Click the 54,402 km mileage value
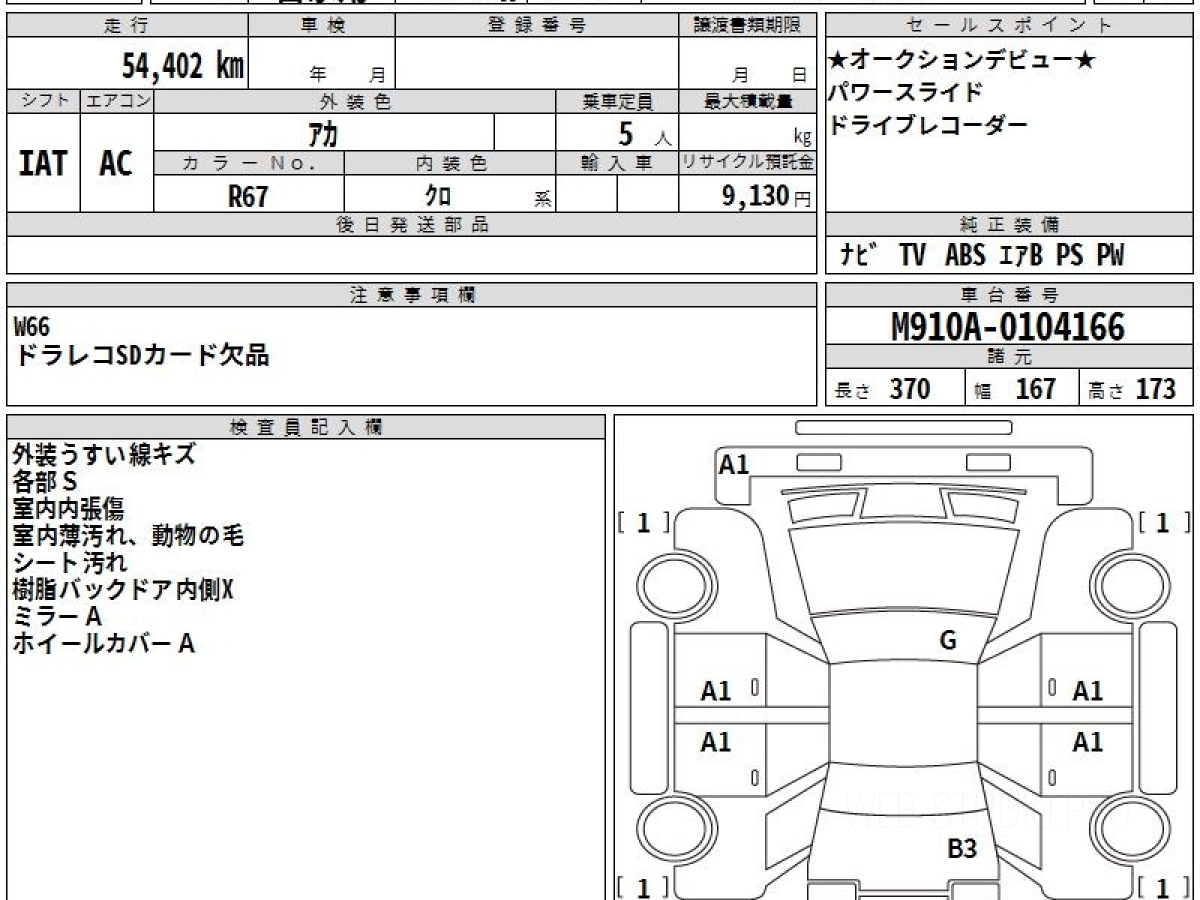This screenshot has width=1200, height=900. coord(183,66)
